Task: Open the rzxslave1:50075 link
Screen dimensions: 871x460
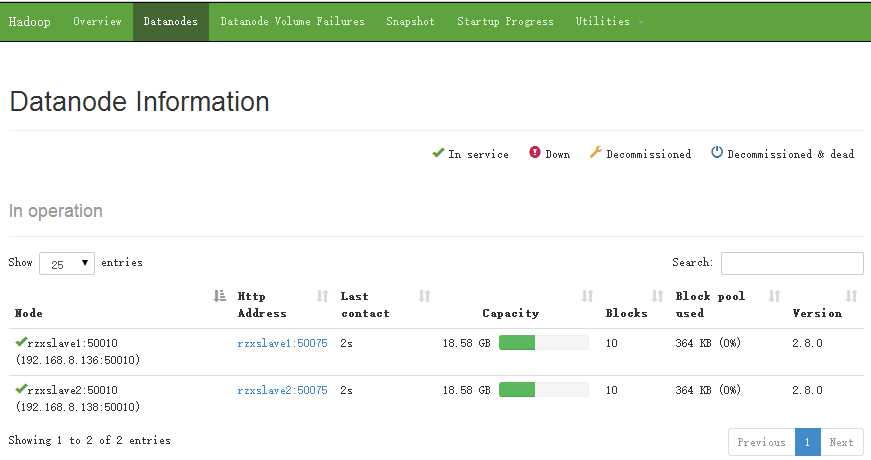Action: (282, 343)
